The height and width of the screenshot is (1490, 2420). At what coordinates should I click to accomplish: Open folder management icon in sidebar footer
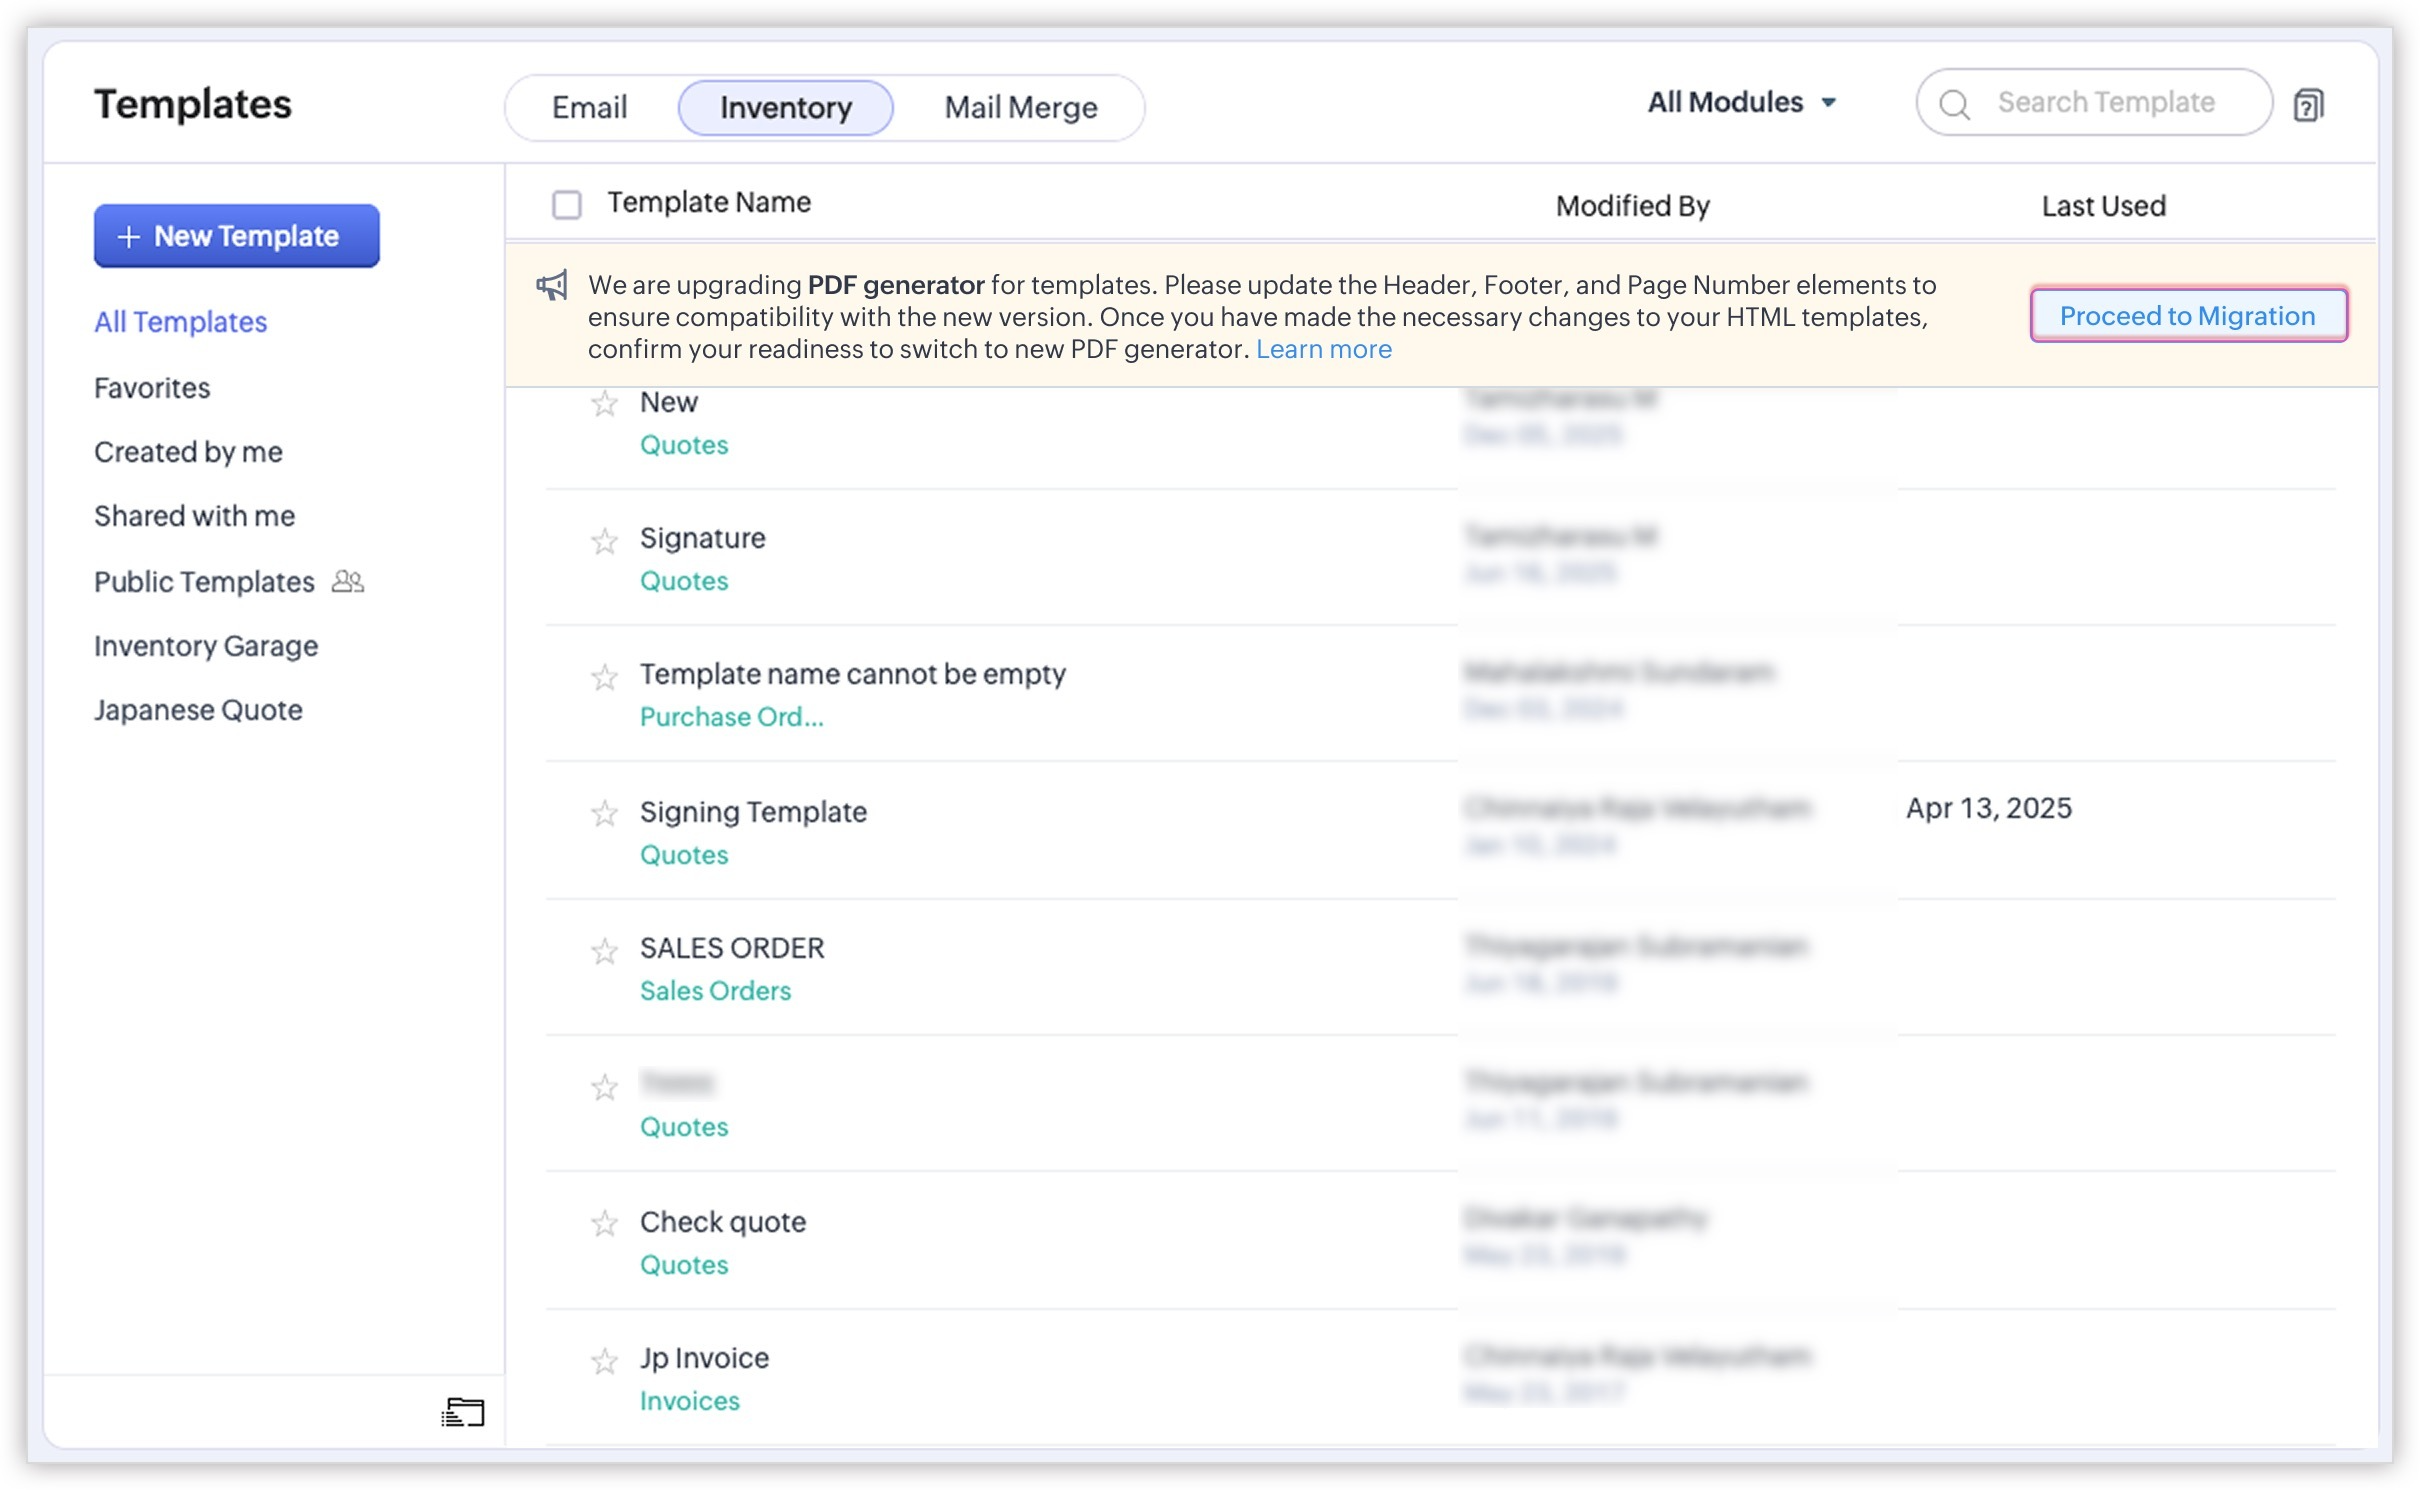click(462, 1411)
